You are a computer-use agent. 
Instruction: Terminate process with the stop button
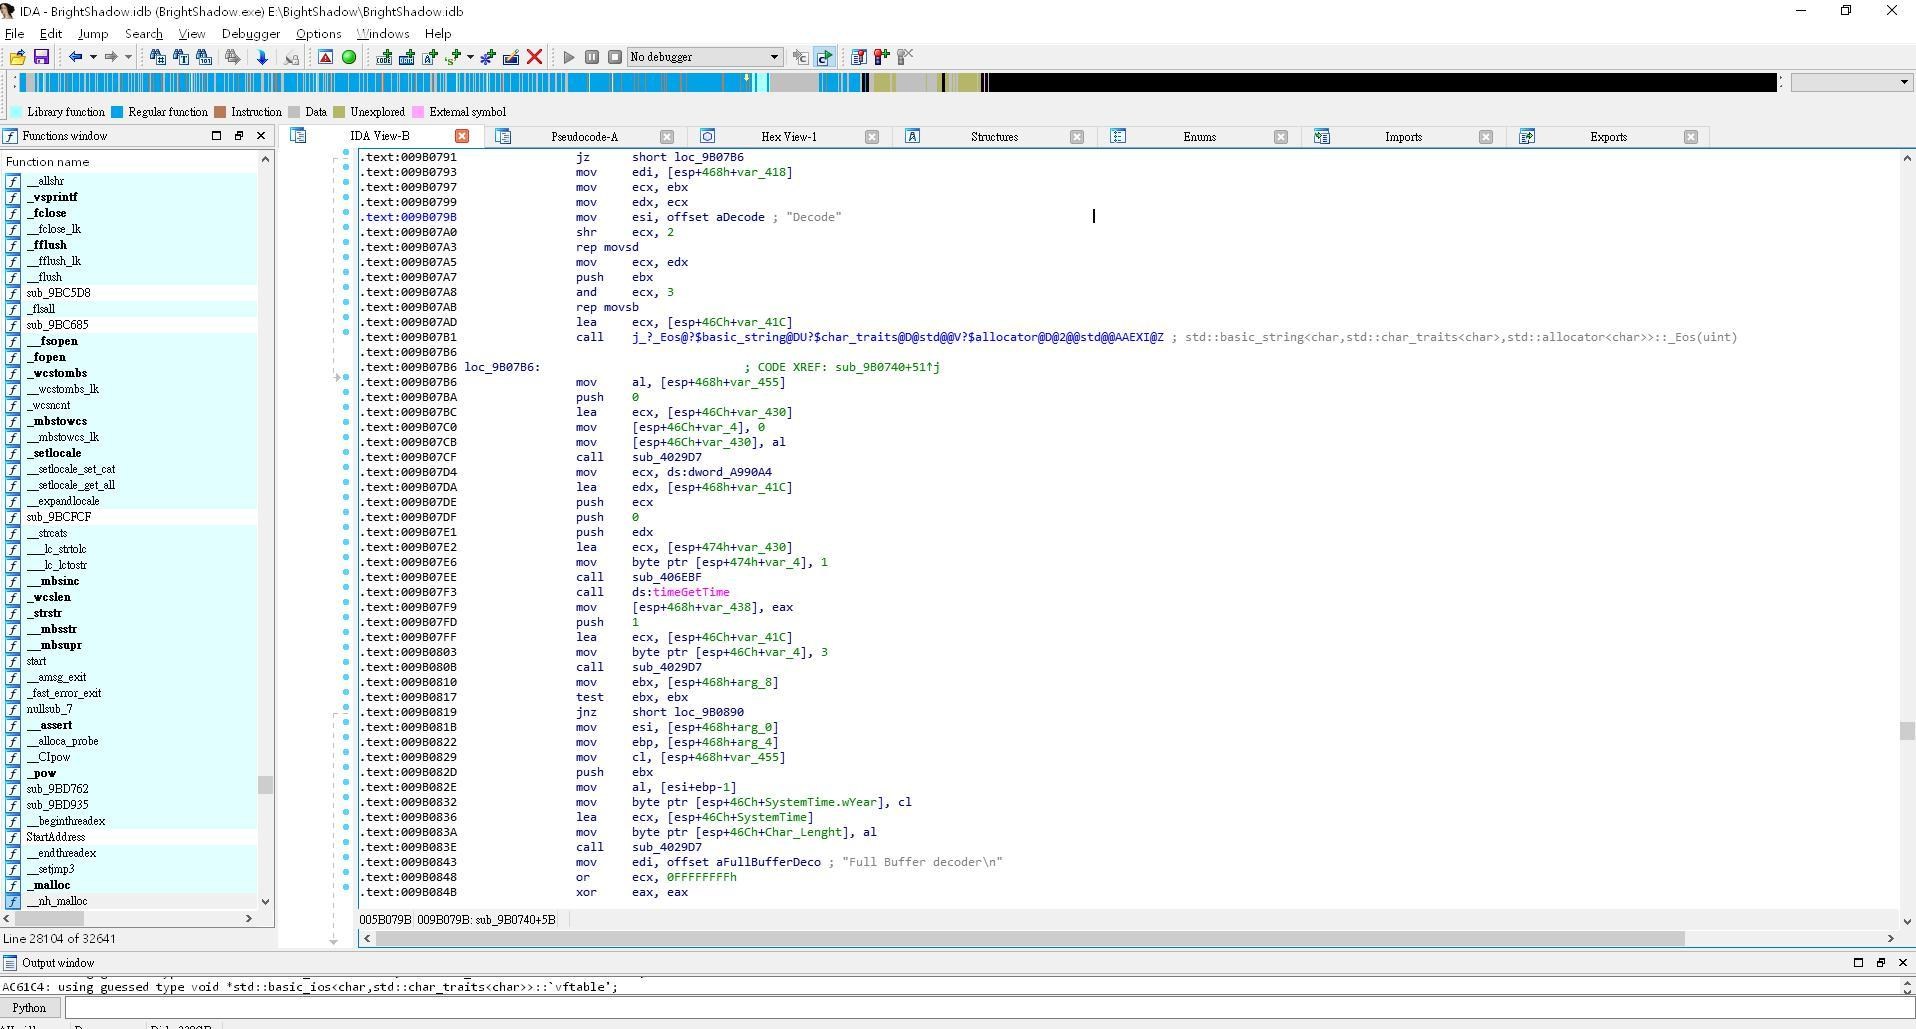click(615, 57)
